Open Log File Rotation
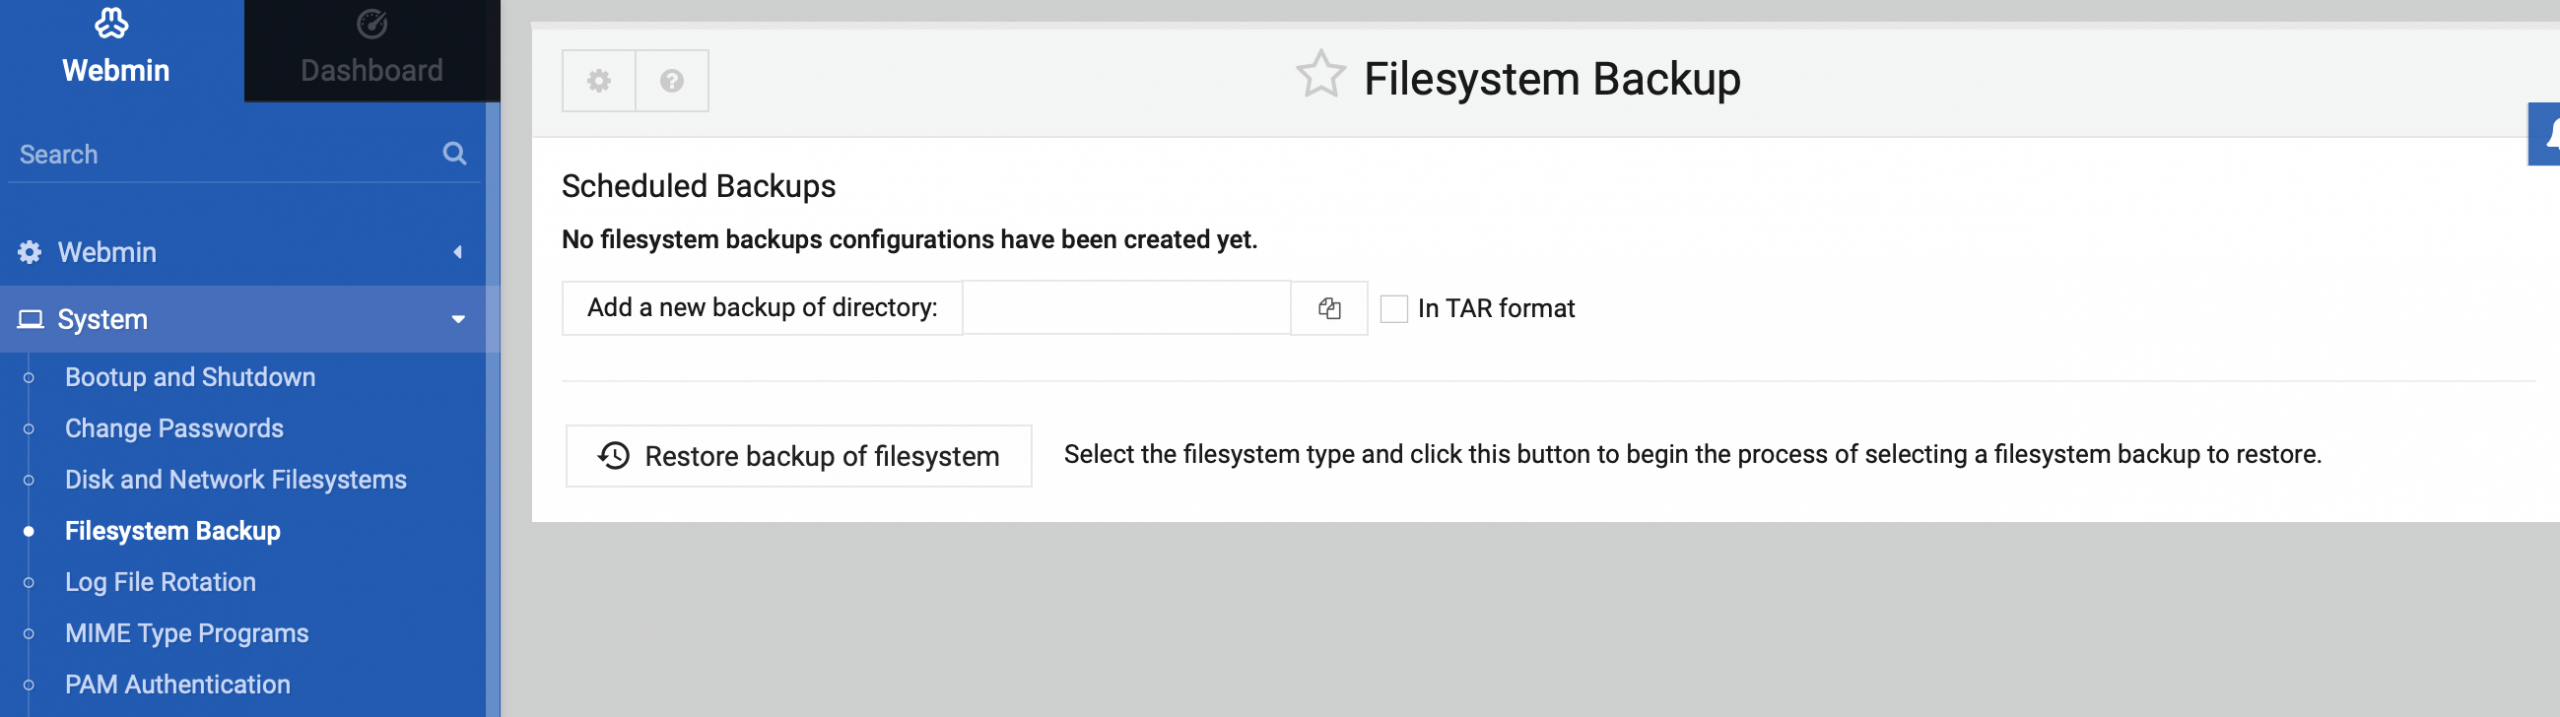This screenshot has height=717, width=2560. (160, 582)
